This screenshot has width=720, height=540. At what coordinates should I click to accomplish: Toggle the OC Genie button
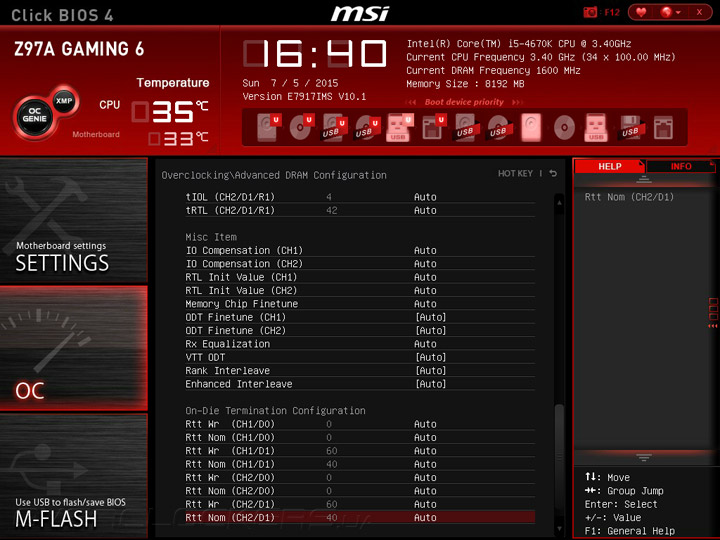click(34, 115)
